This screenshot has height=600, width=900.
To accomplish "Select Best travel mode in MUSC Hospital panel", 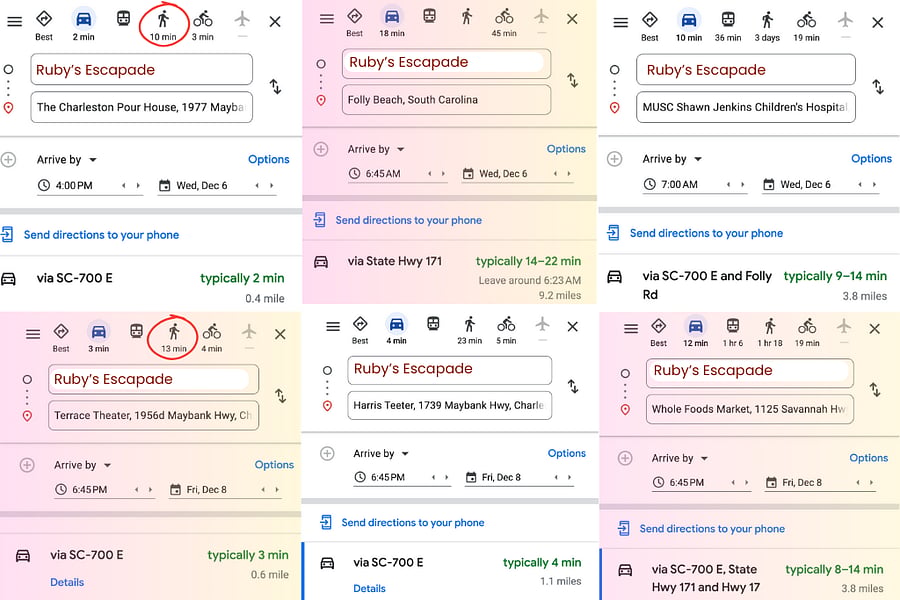I will [x=650, y=26].
